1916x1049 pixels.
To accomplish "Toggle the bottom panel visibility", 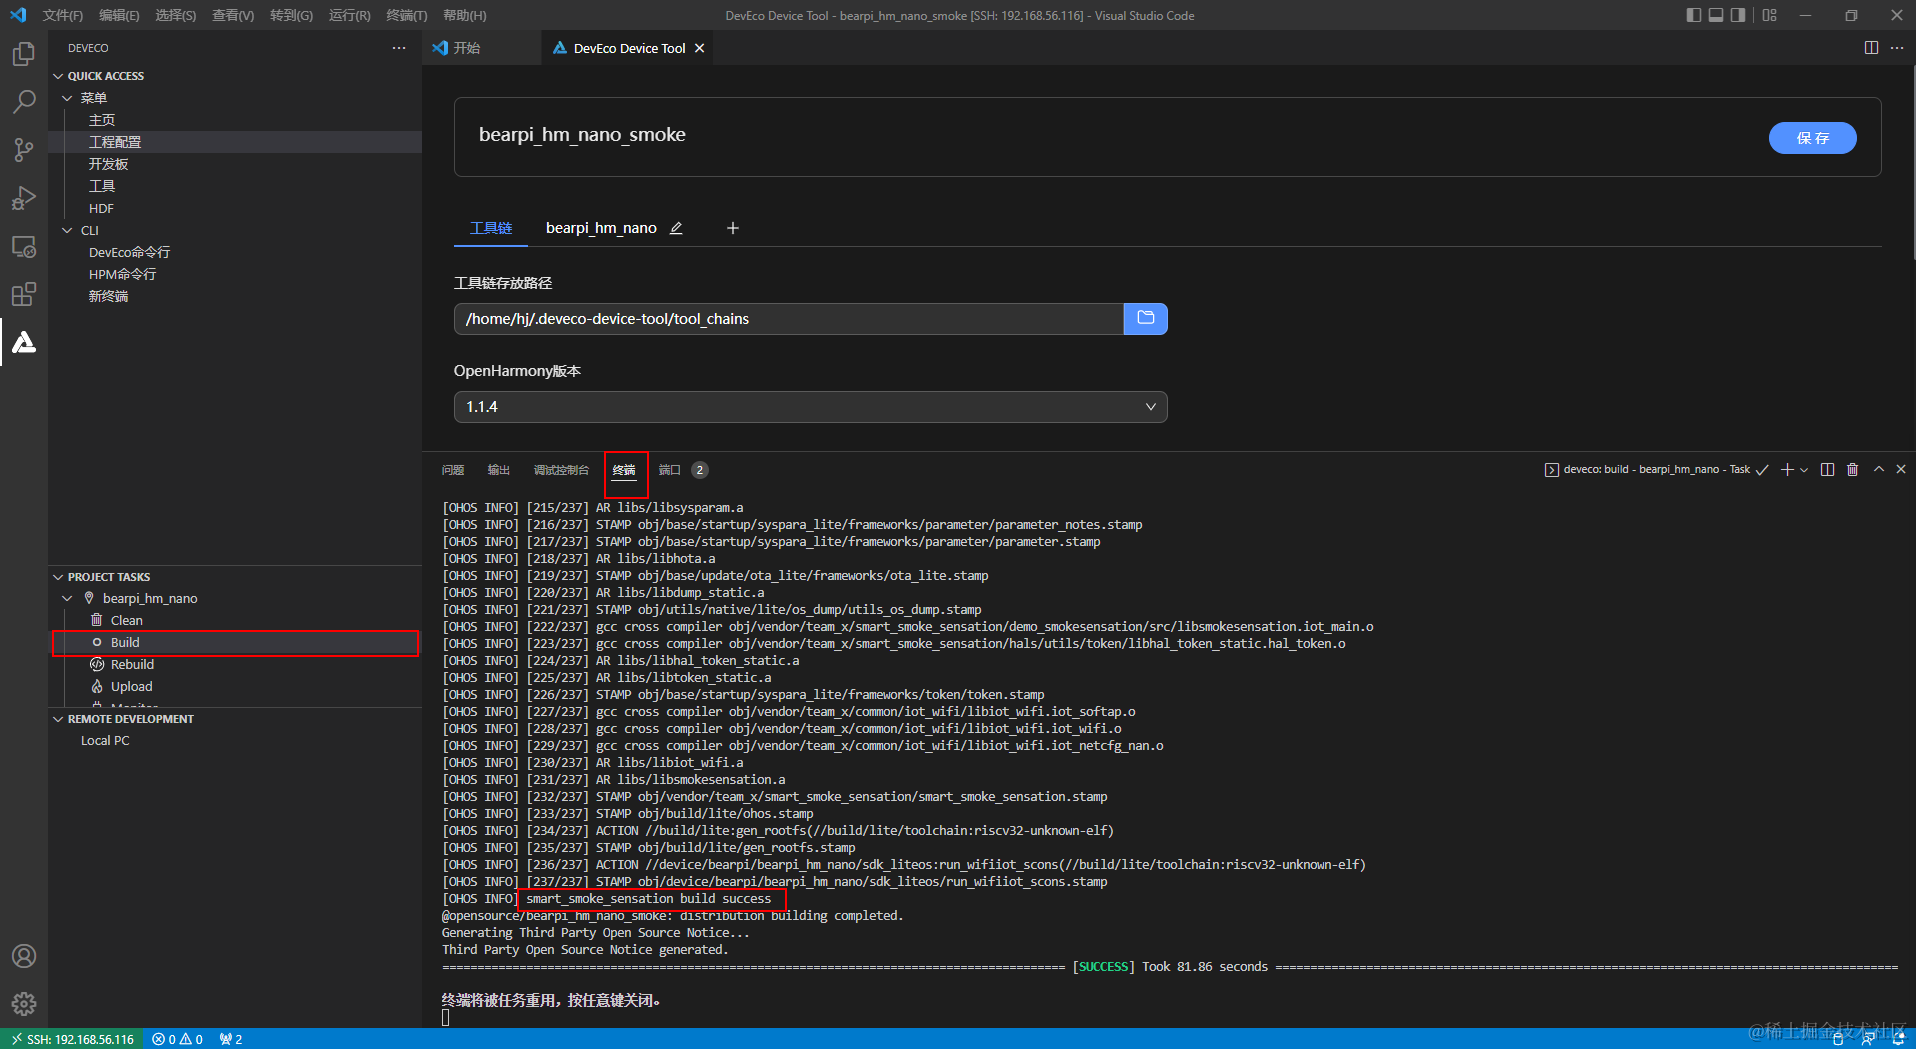I will (1716, 15).
